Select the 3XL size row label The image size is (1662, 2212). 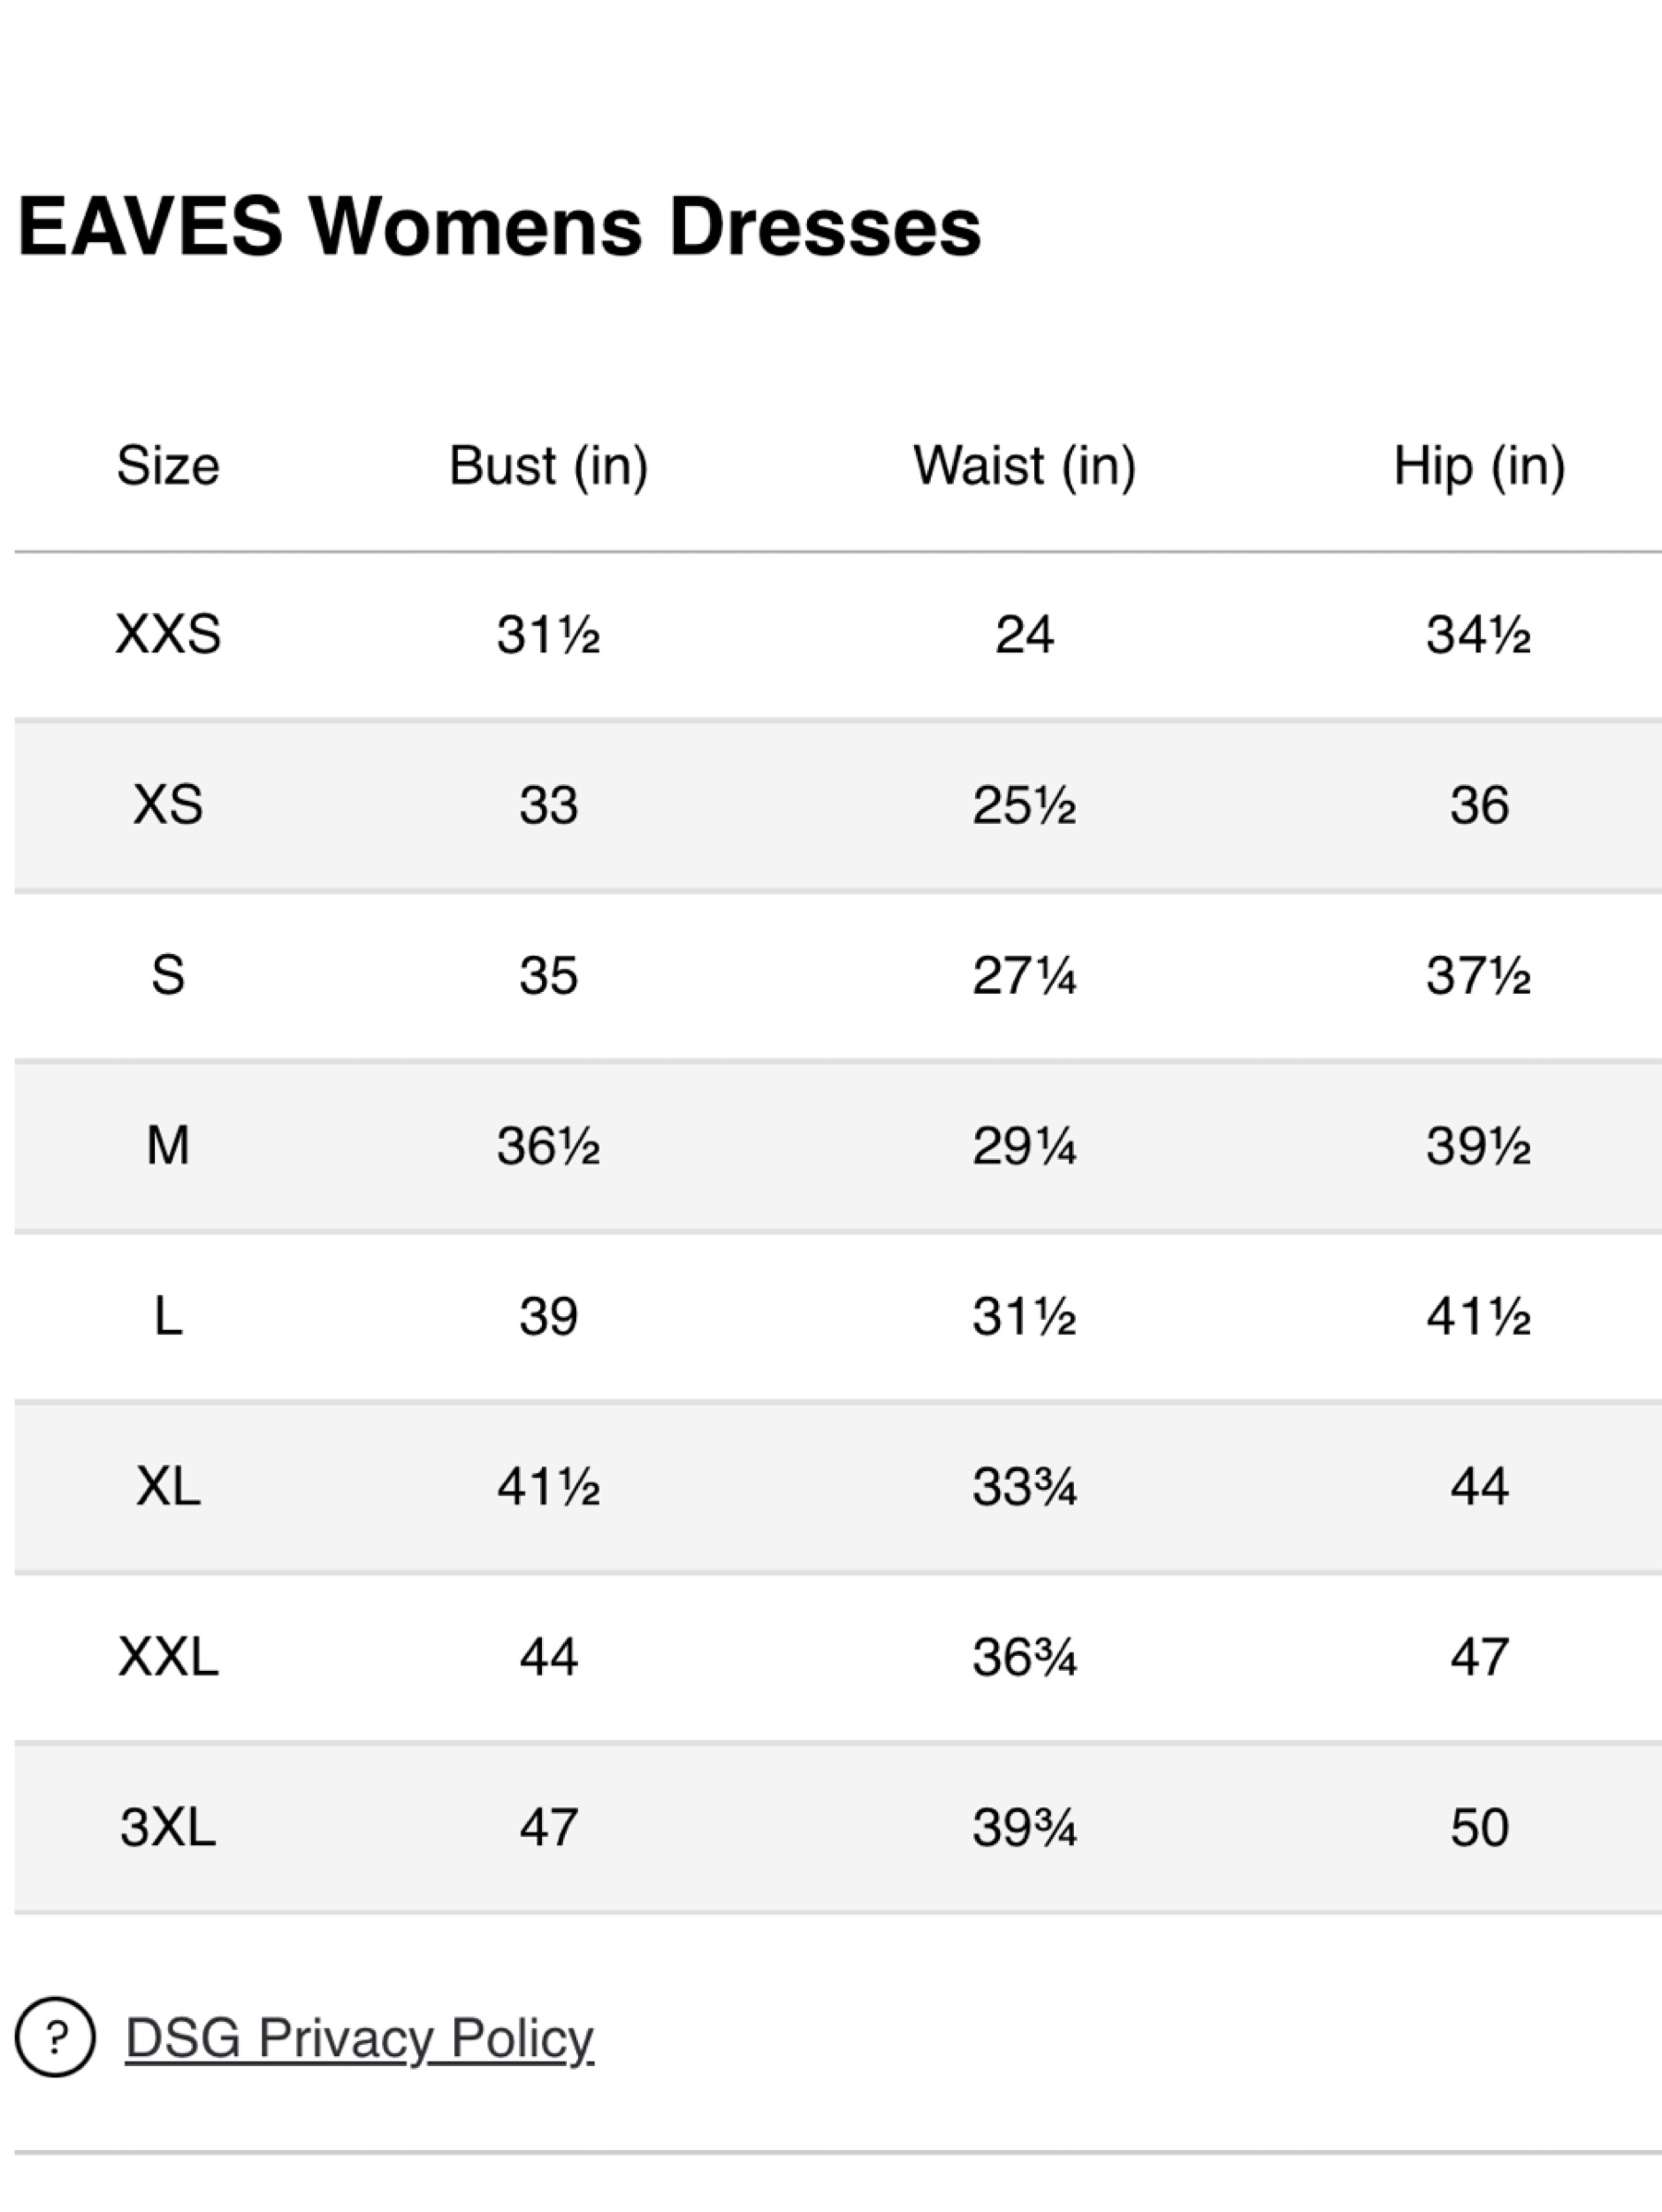coord(168,1827)
